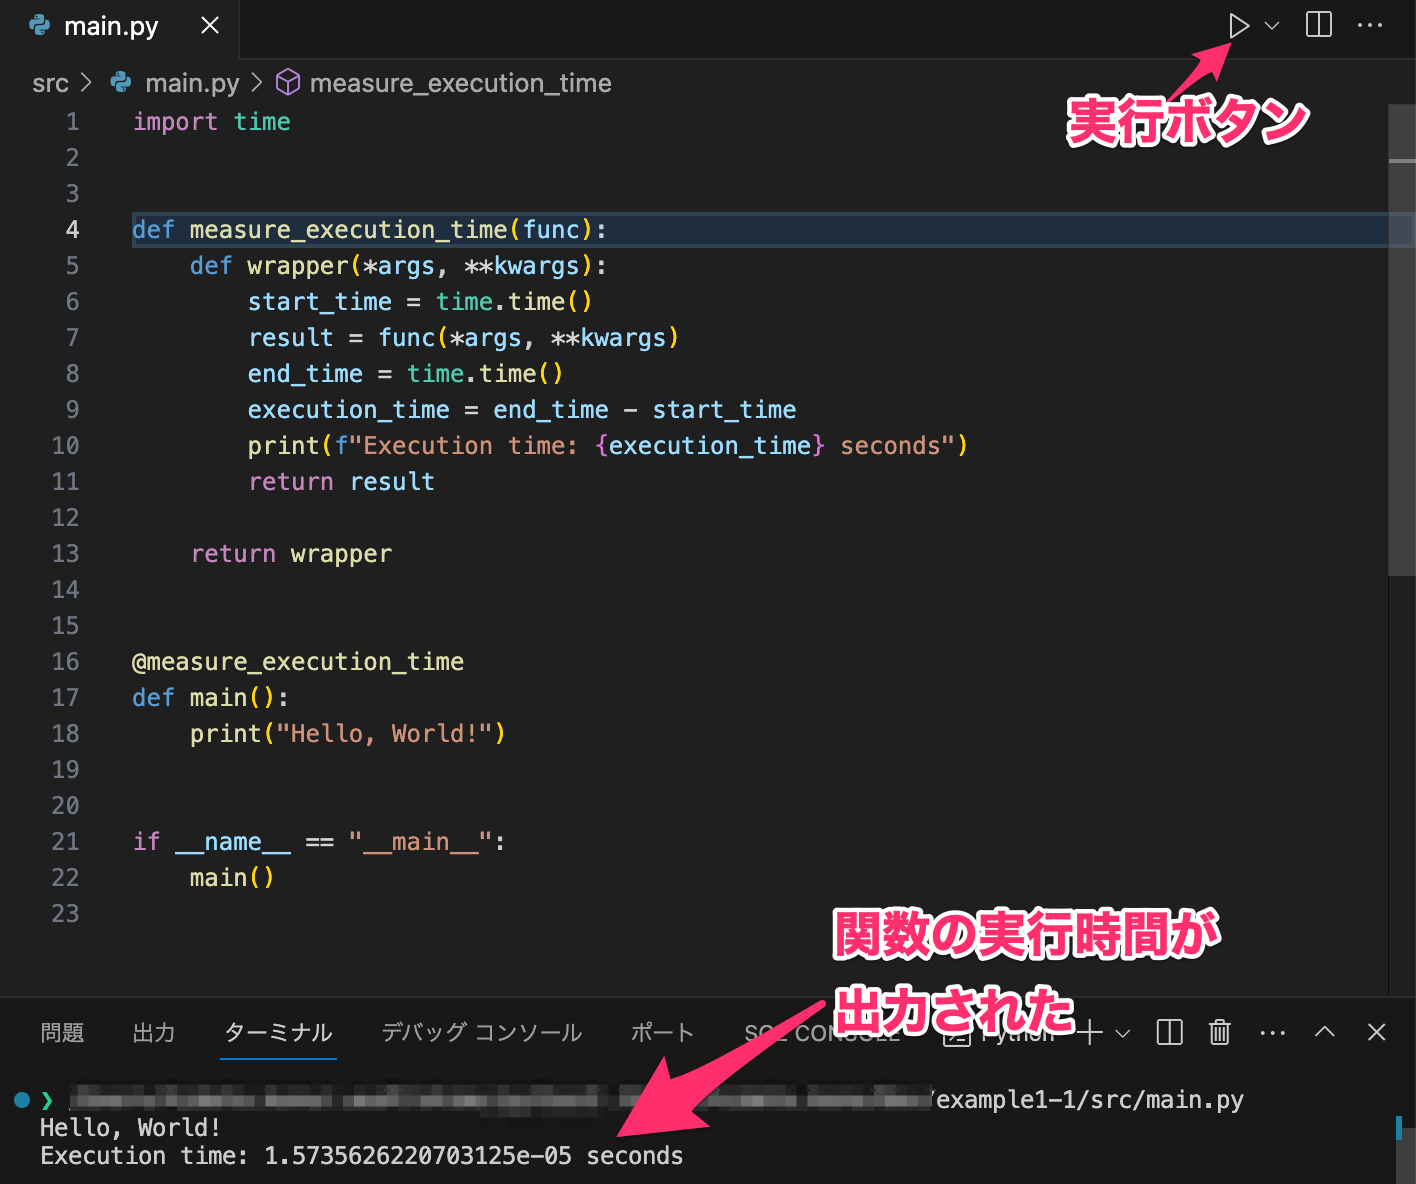Screen dimensions: 1416x1184
Task: Open additional editor actions with the ellipsis icon
Action: 1370,25
